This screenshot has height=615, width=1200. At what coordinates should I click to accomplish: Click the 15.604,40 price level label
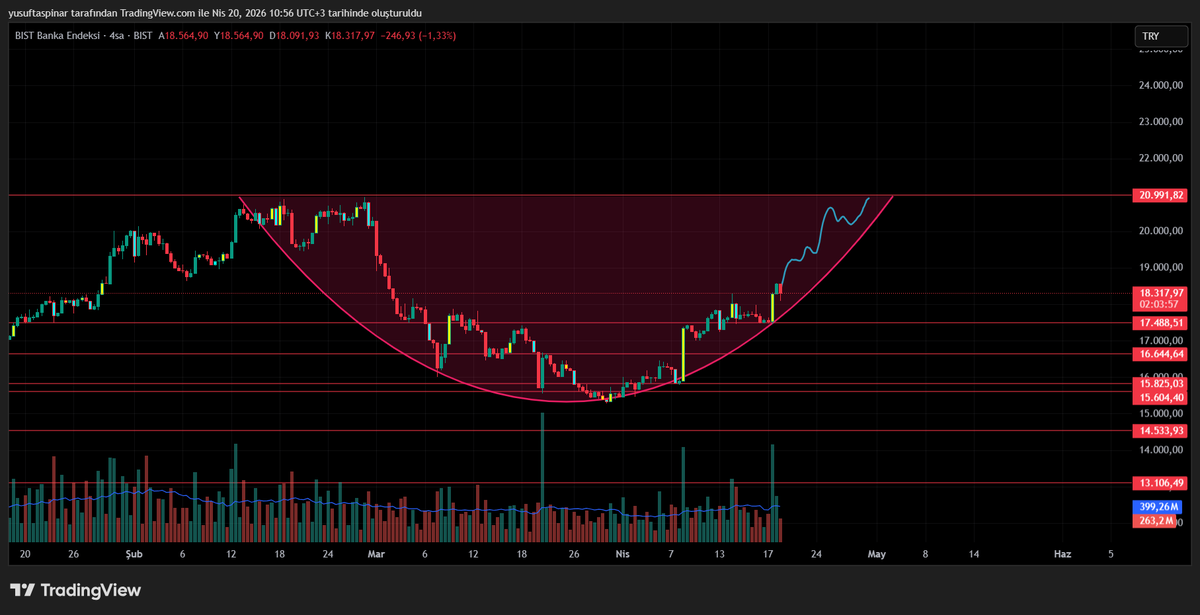1160,397
